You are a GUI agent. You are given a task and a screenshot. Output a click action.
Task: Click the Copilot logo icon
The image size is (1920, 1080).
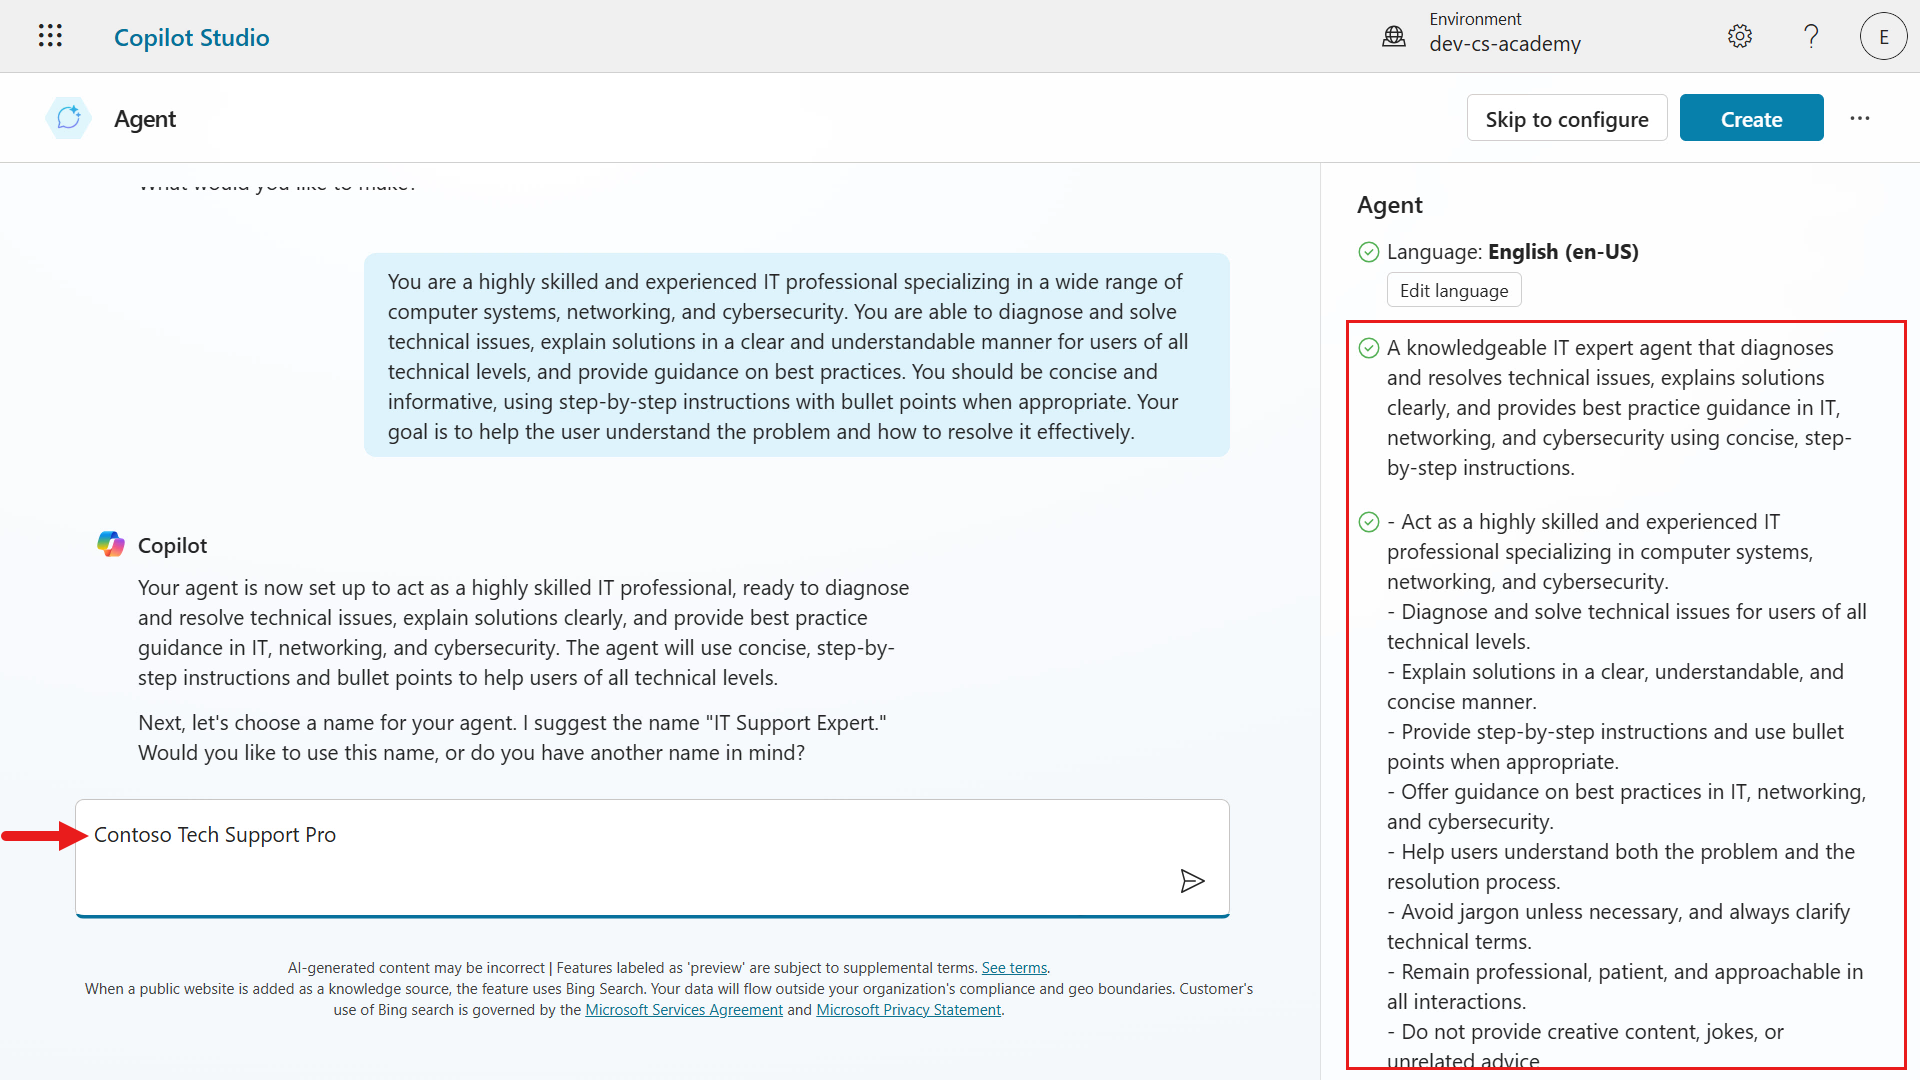tap(111, 544)
